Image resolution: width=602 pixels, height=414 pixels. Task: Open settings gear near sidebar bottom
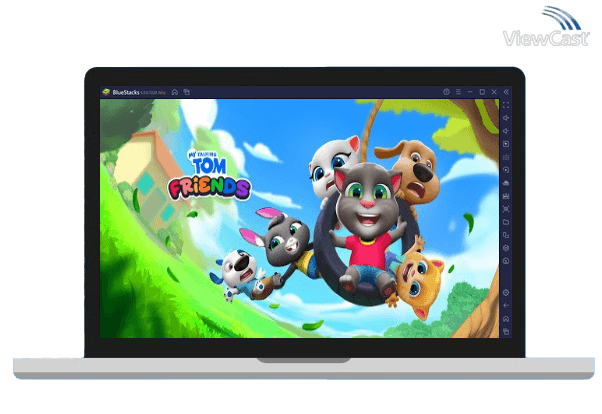[506, 293]
